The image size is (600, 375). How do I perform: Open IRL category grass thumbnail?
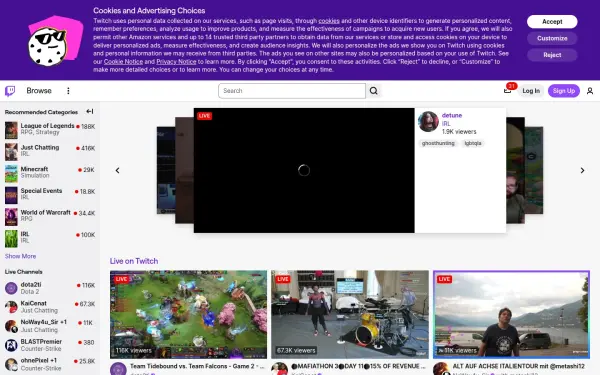11,238
